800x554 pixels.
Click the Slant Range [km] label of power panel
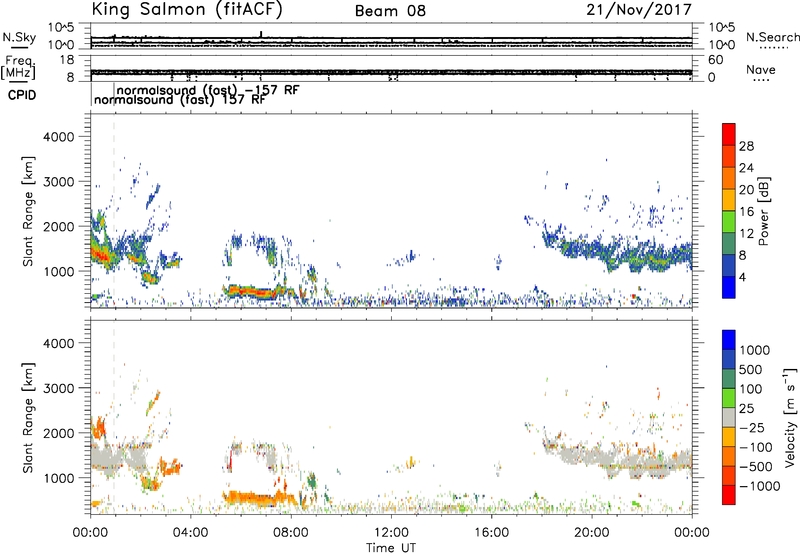click(28, 211)
